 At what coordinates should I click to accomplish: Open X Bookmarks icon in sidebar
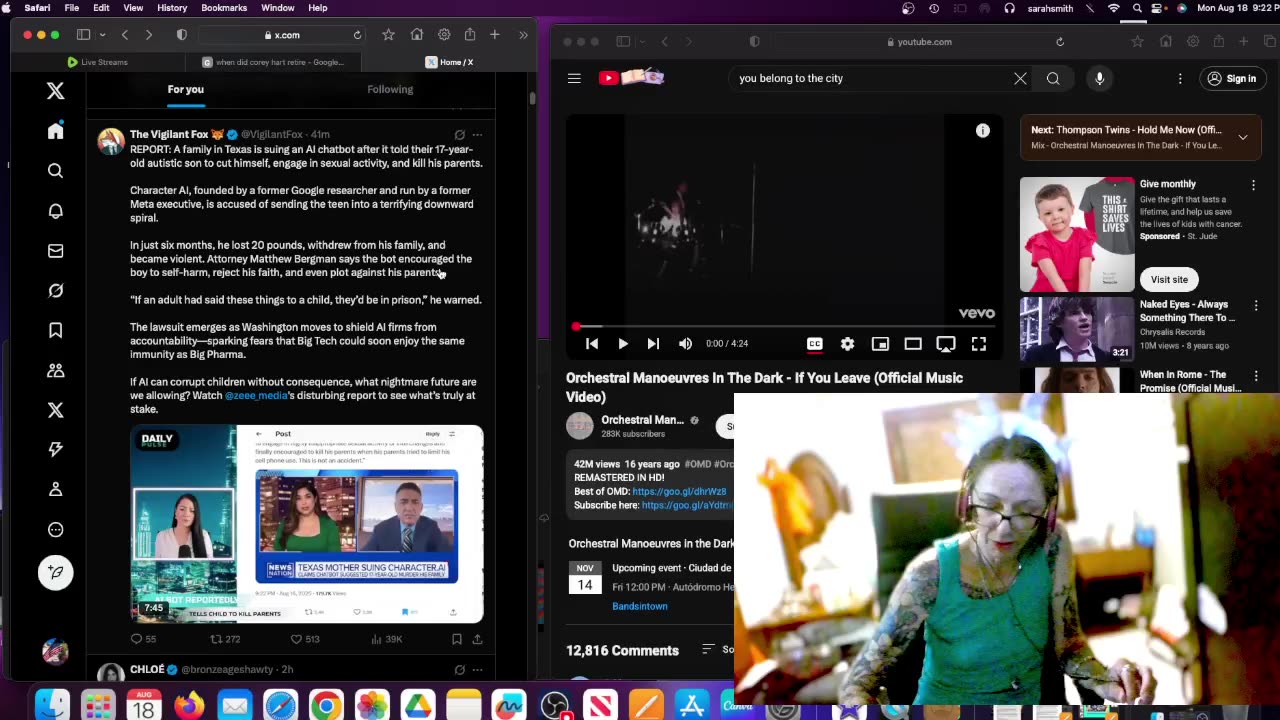tap(56, 330)
